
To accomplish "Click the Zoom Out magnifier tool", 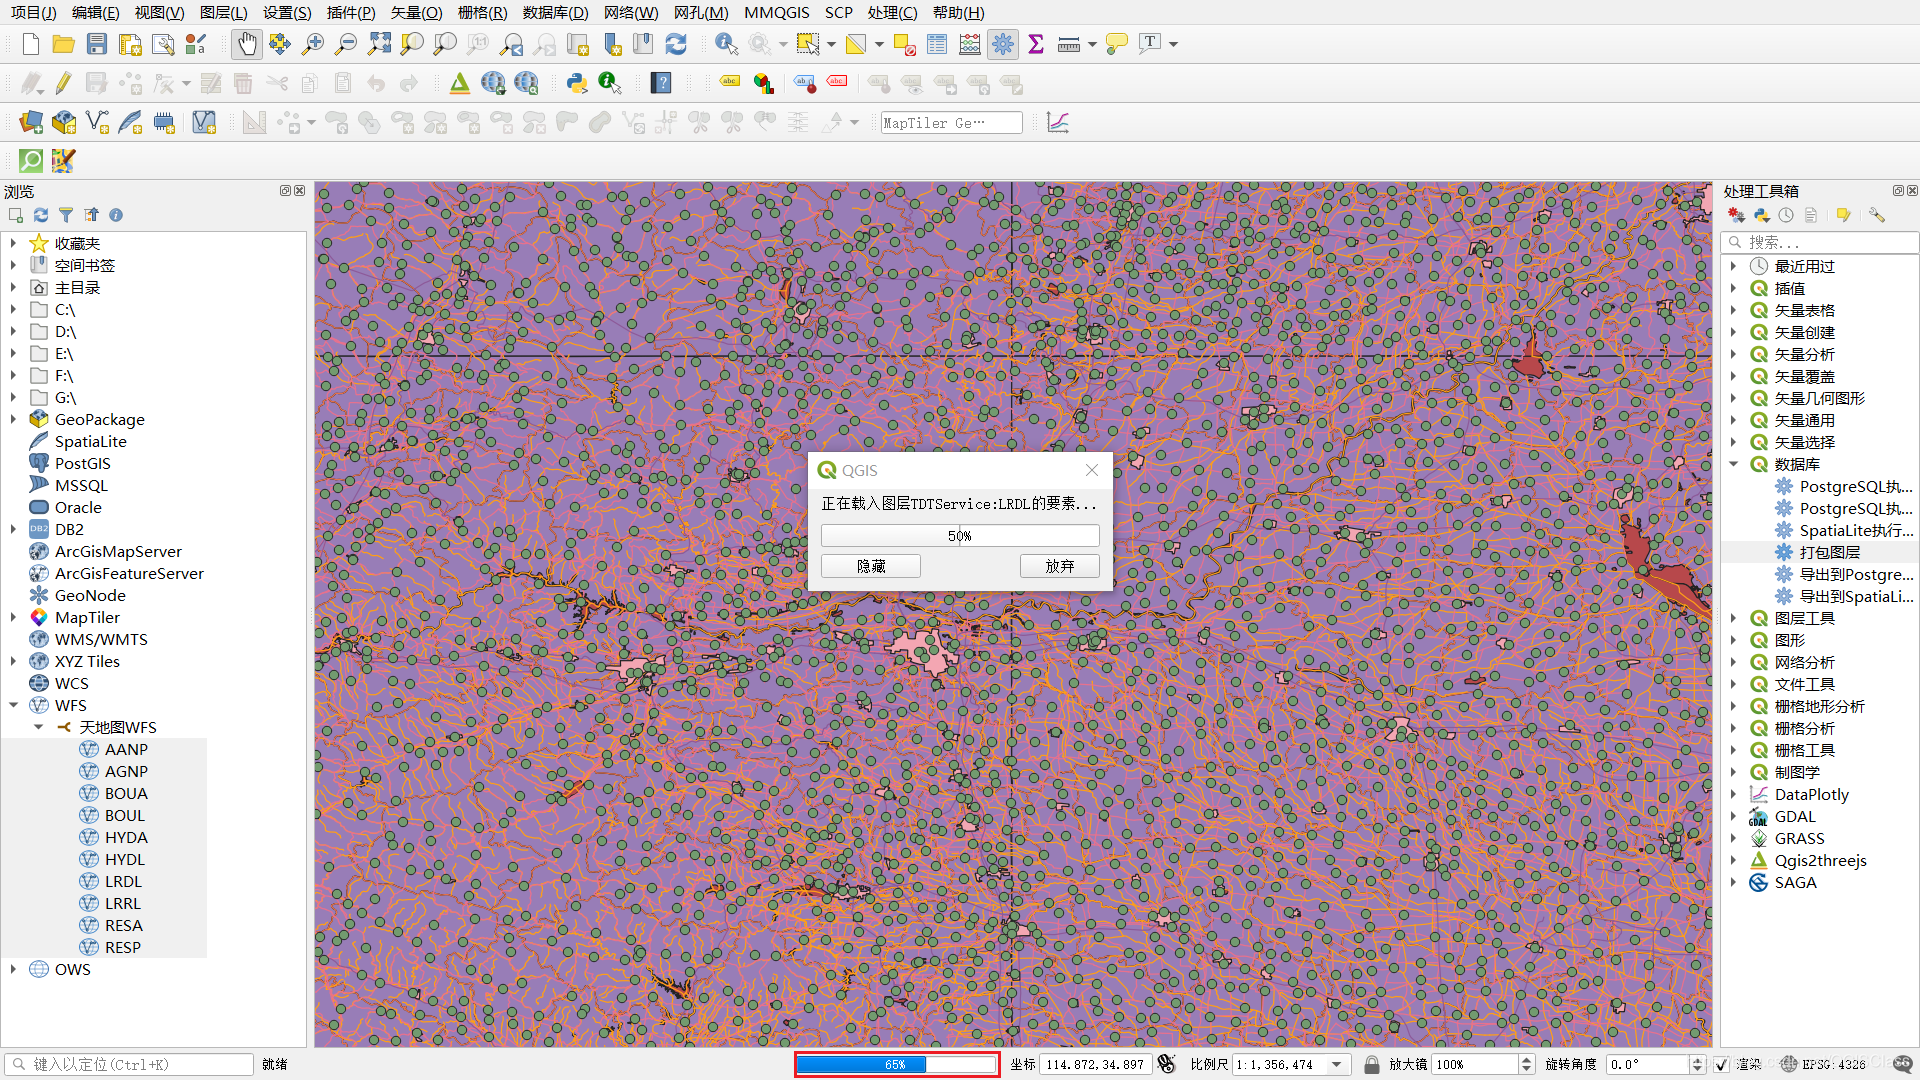I will (x=346, y=44).
